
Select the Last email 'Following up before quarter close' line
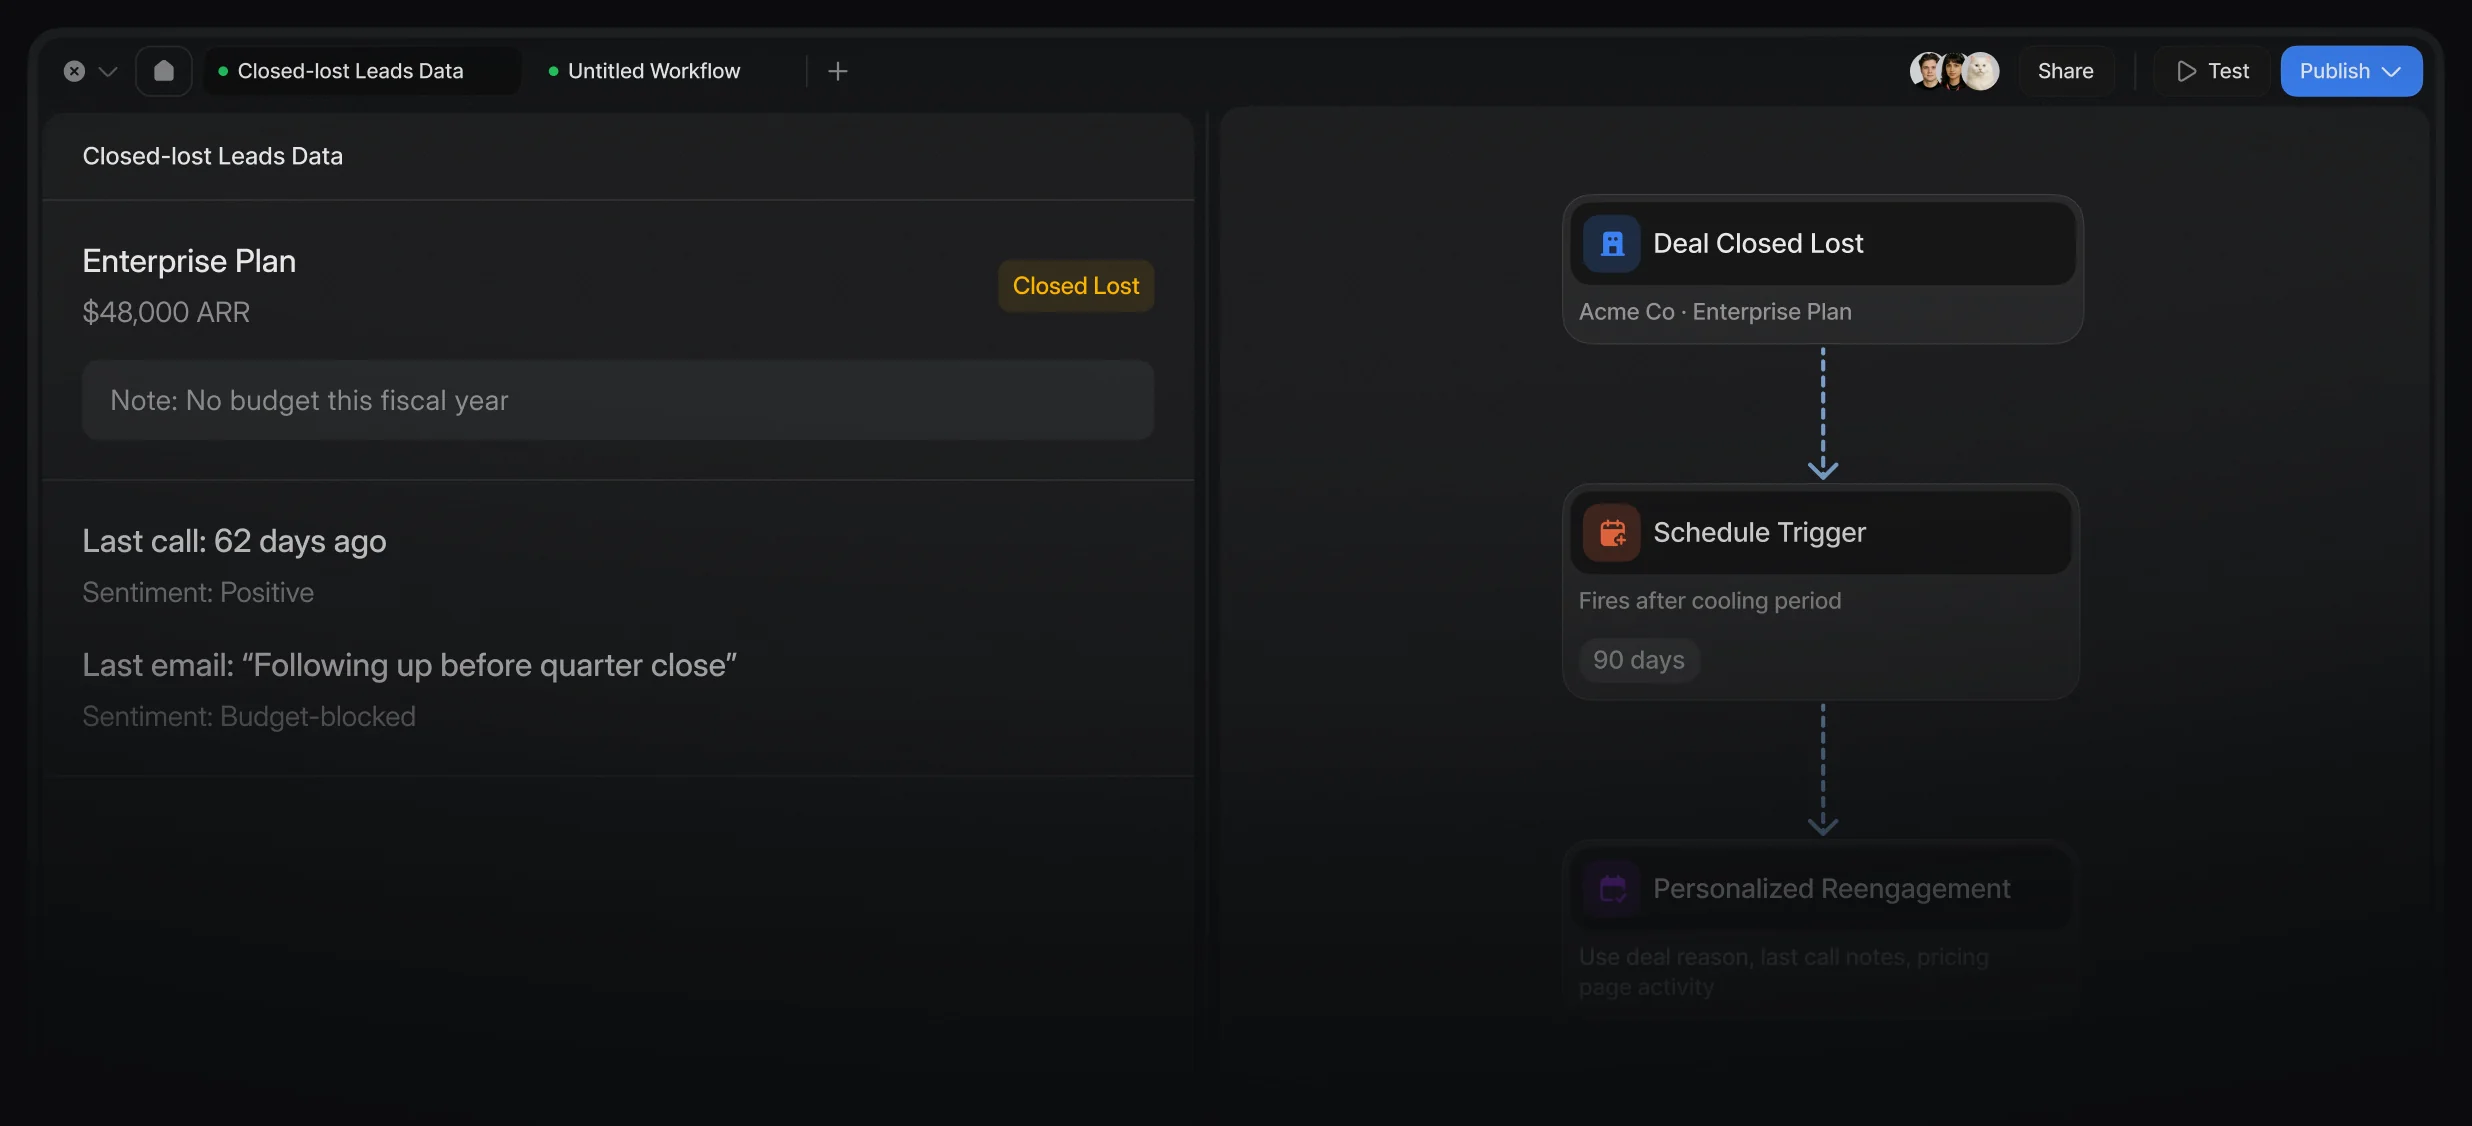(410, 665)
